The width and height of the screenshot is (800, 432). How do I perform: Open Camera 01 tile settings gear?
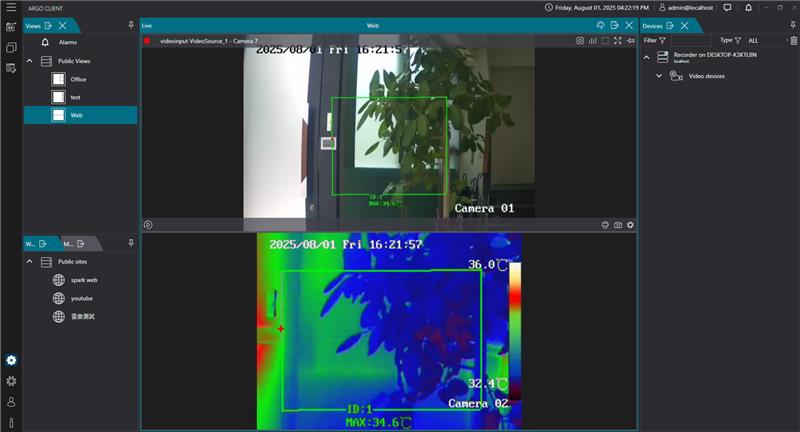coord(630,225)
